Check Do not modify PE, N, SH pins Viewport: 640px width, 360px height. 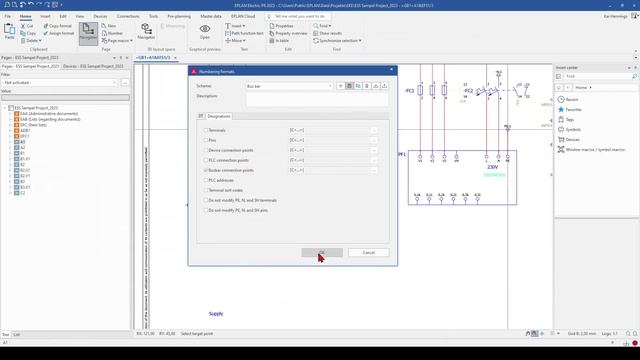click(206, 210)
